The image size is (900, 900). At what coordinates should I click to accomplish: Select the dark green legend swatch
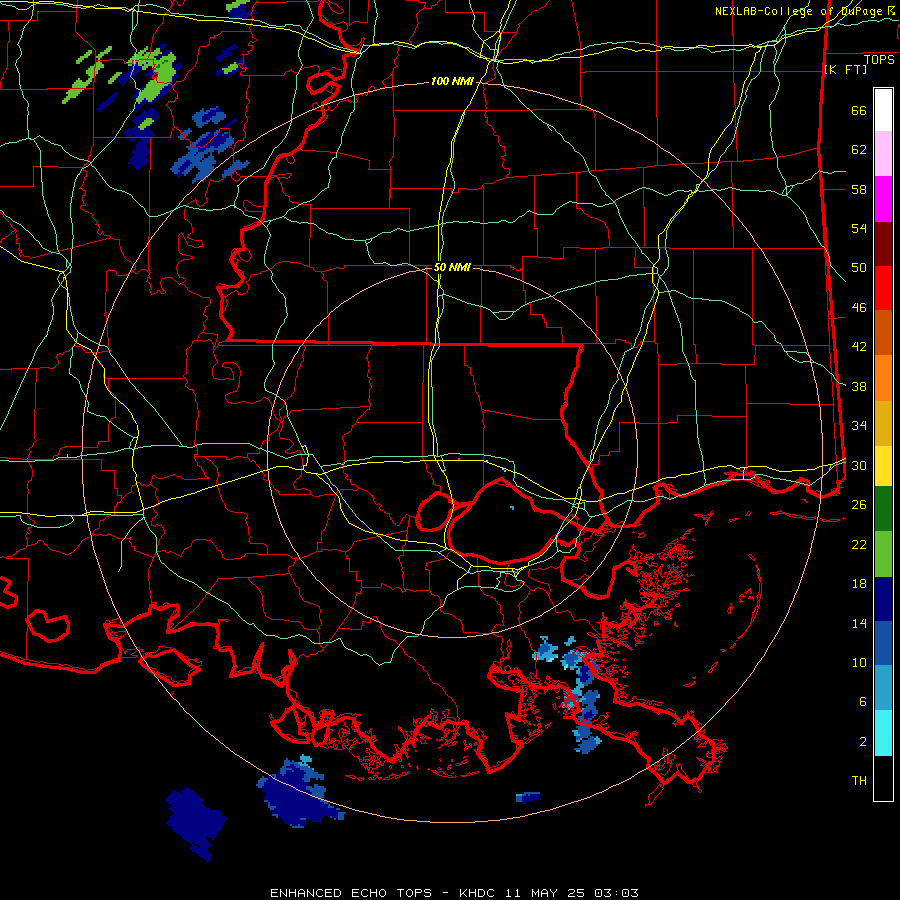click(x=883, y=509)
